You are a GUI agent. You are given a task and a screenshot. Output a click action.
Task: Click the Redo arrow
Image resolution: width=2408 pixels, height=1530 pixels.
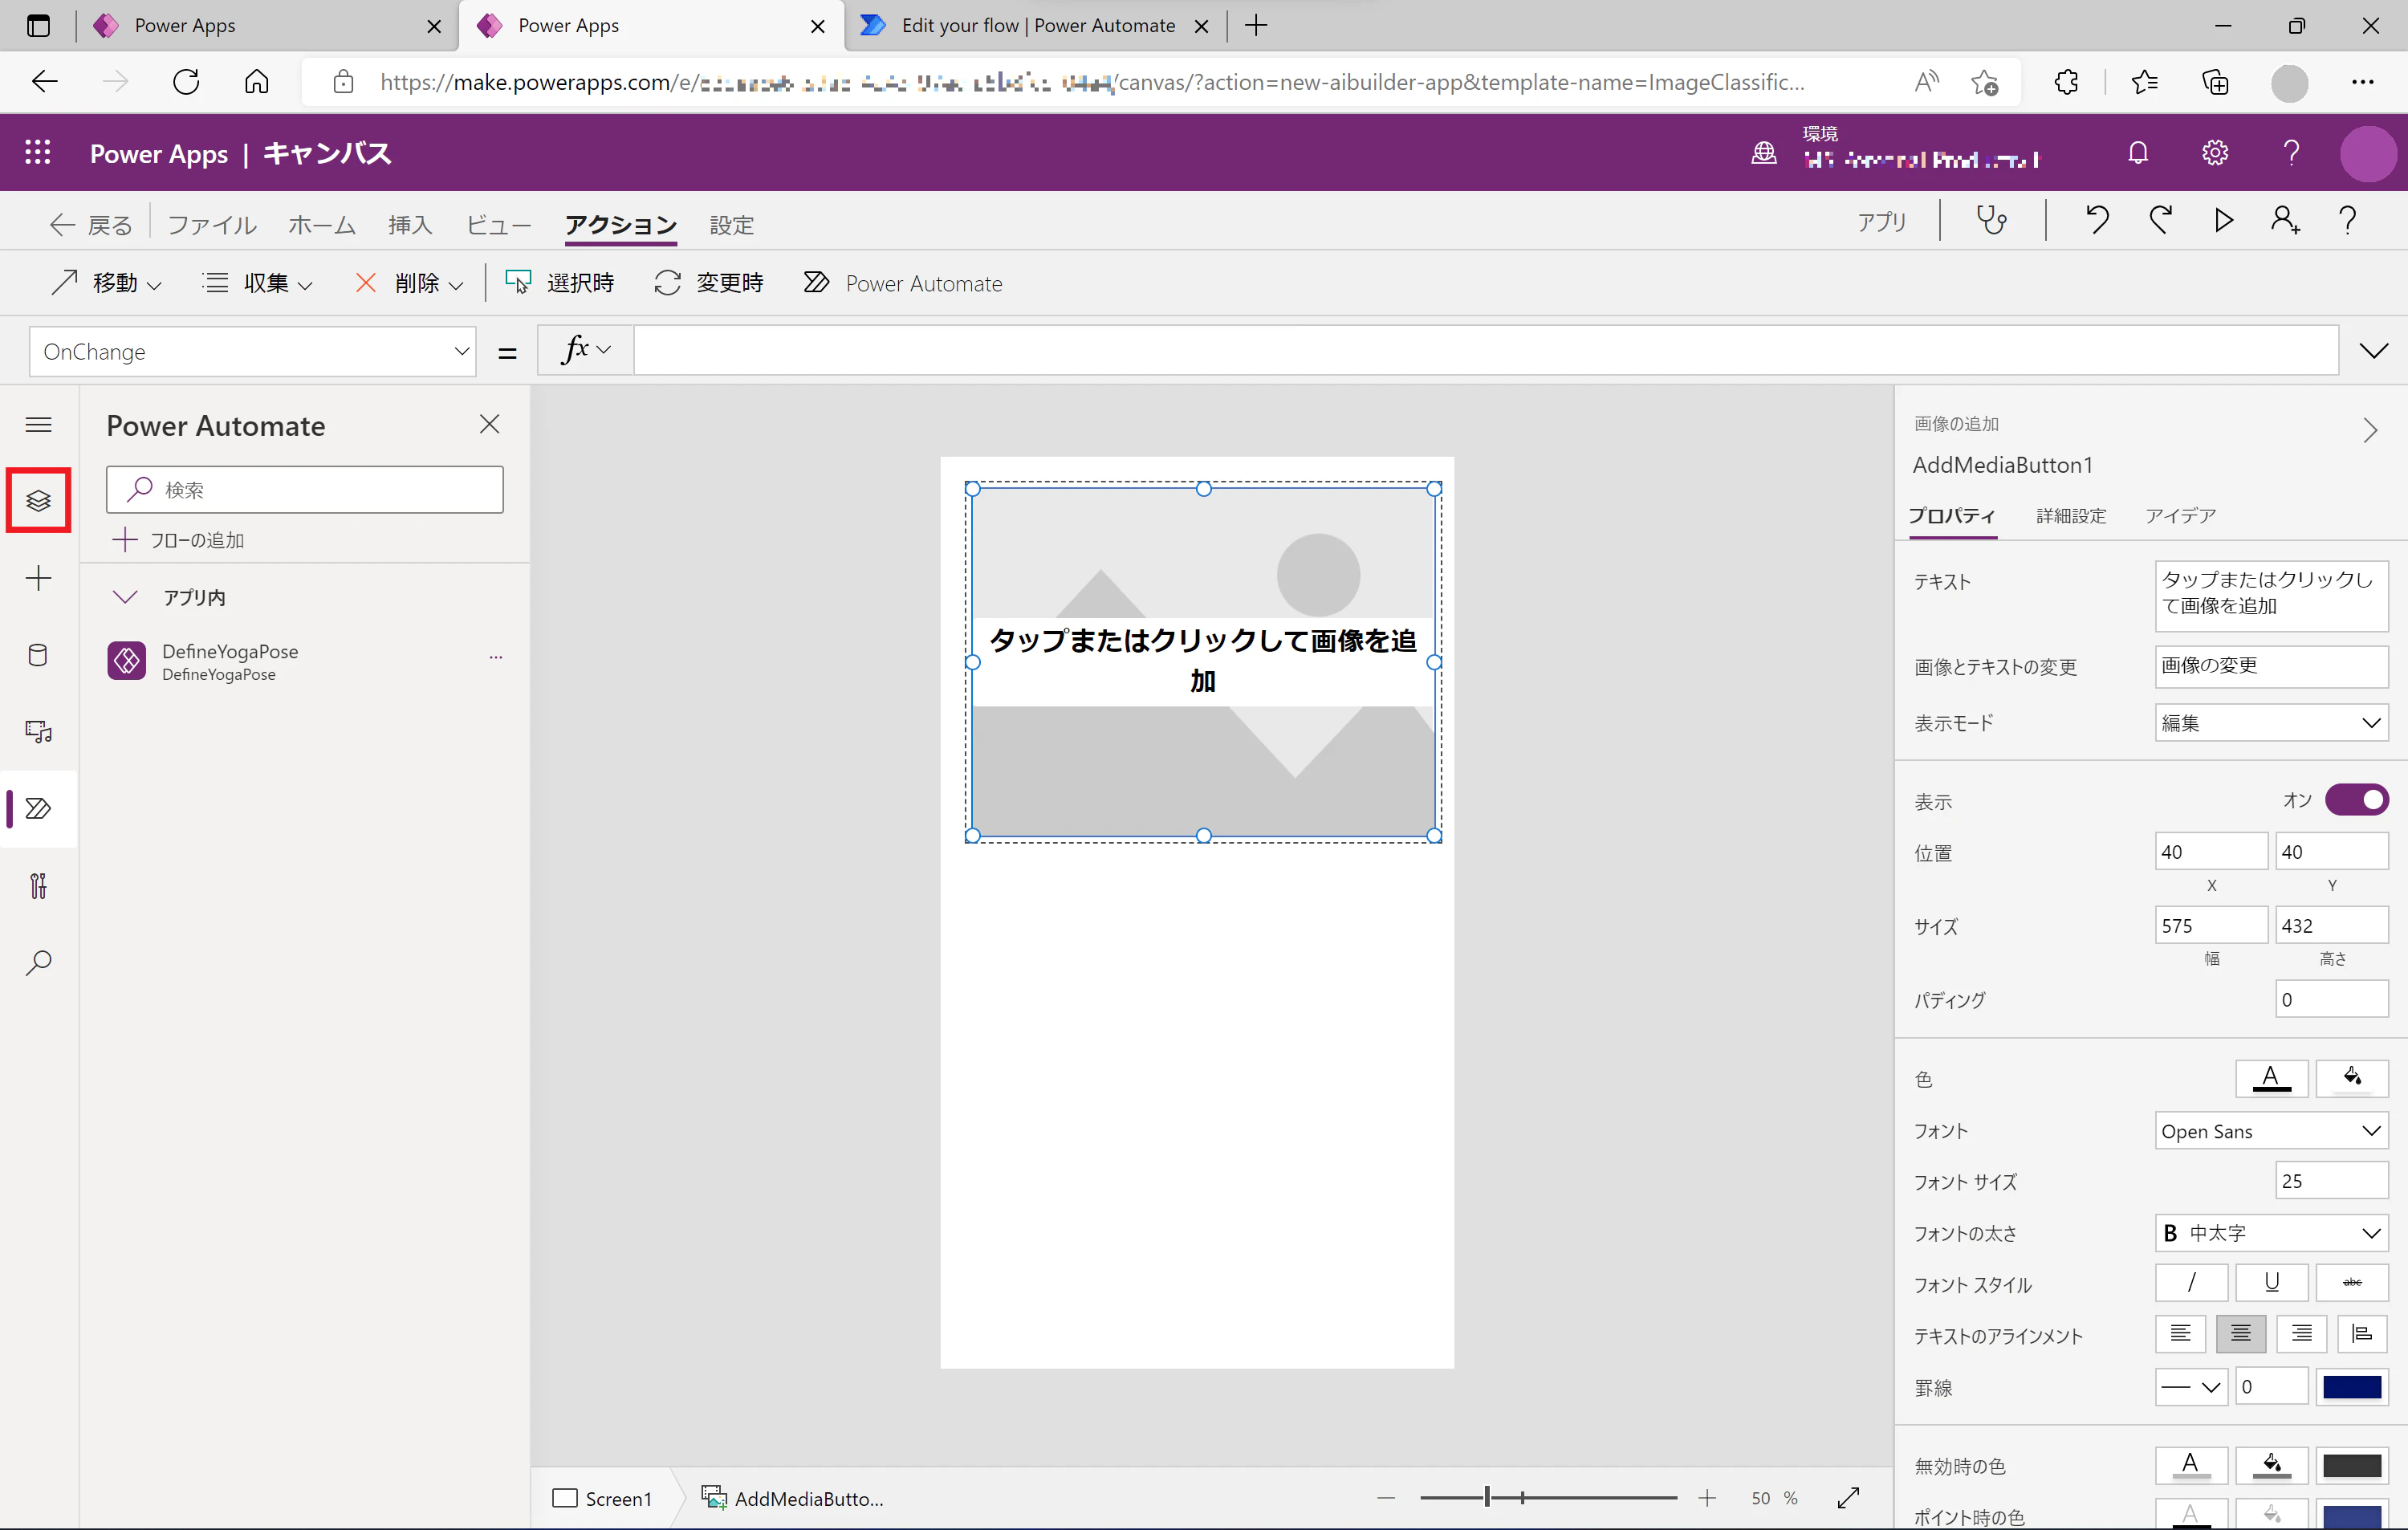(x=2160, y=221)
